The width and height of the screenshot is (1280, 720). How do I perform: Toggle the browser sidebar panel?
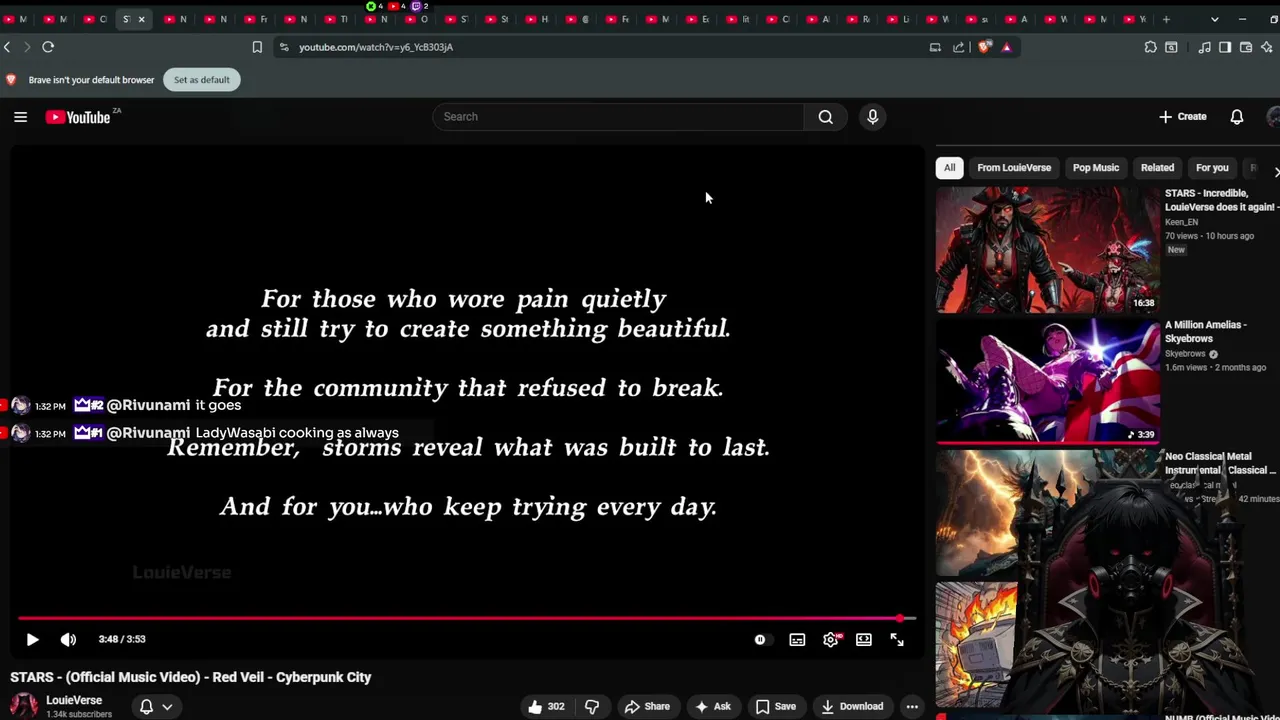point(1225,47)
